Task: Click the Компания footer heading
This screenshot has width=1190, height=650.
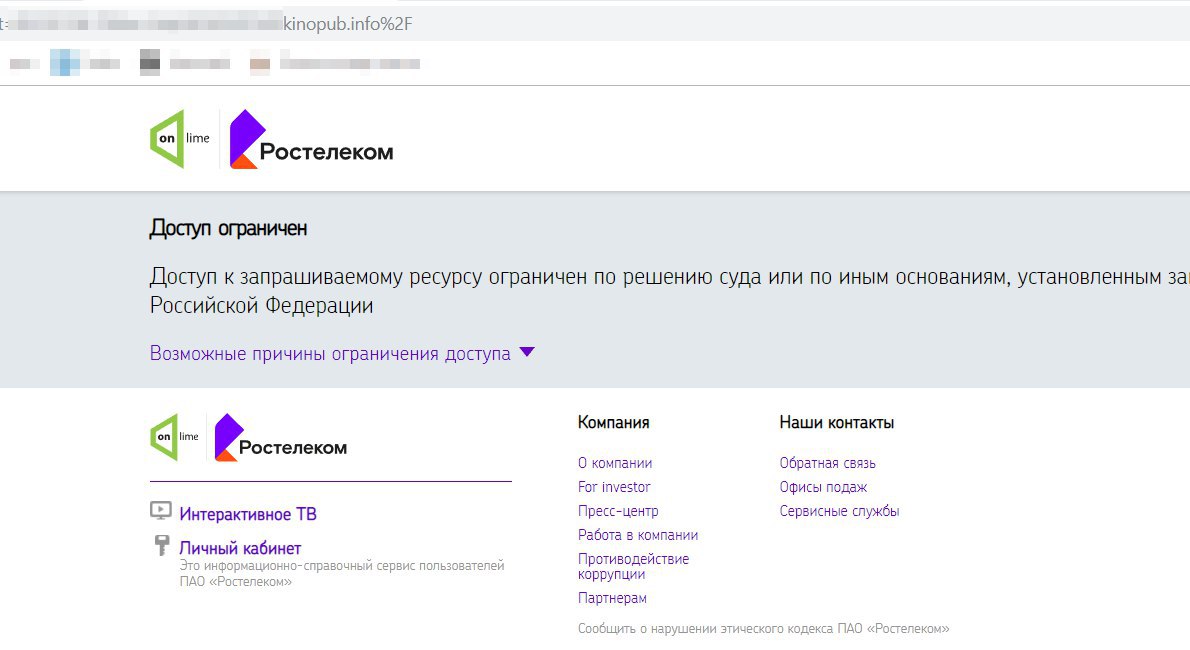Action: (613, 423)
